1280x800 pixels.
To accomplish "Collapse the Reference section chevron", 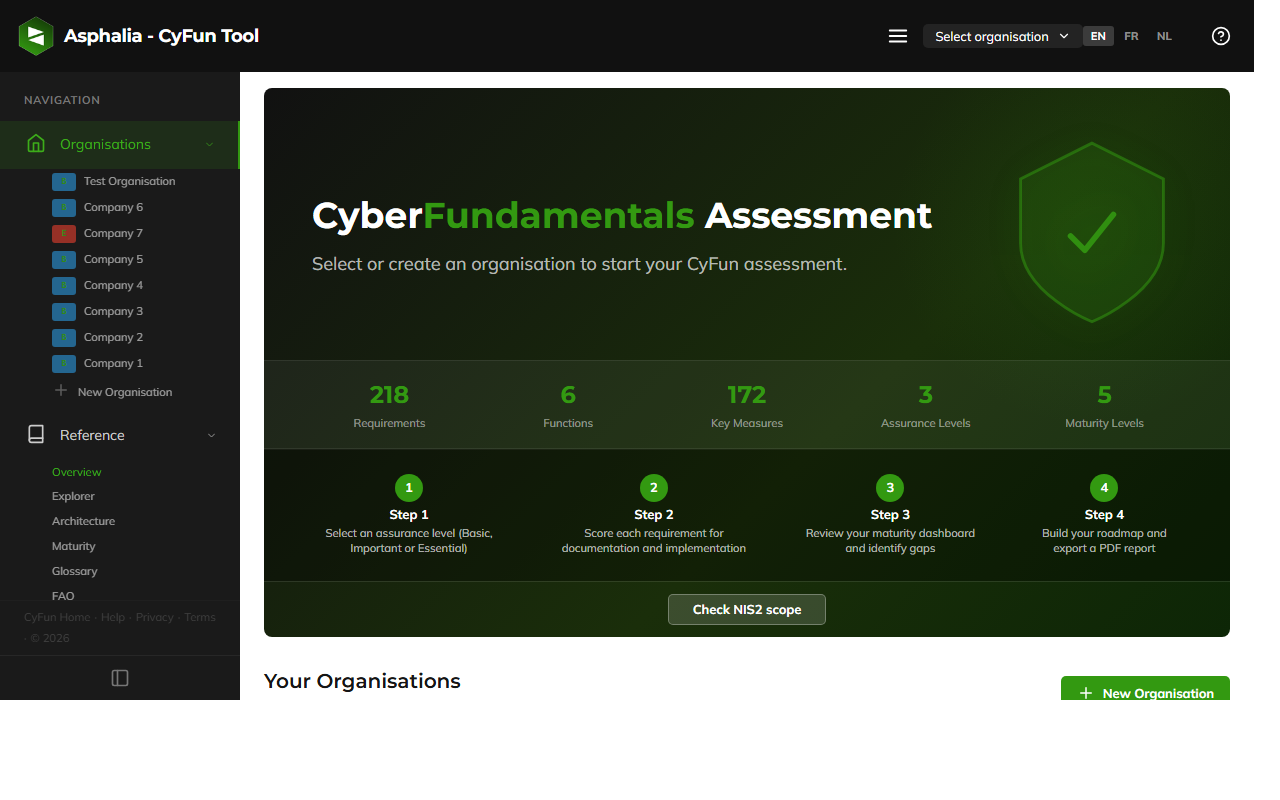I will coord(211,435).
